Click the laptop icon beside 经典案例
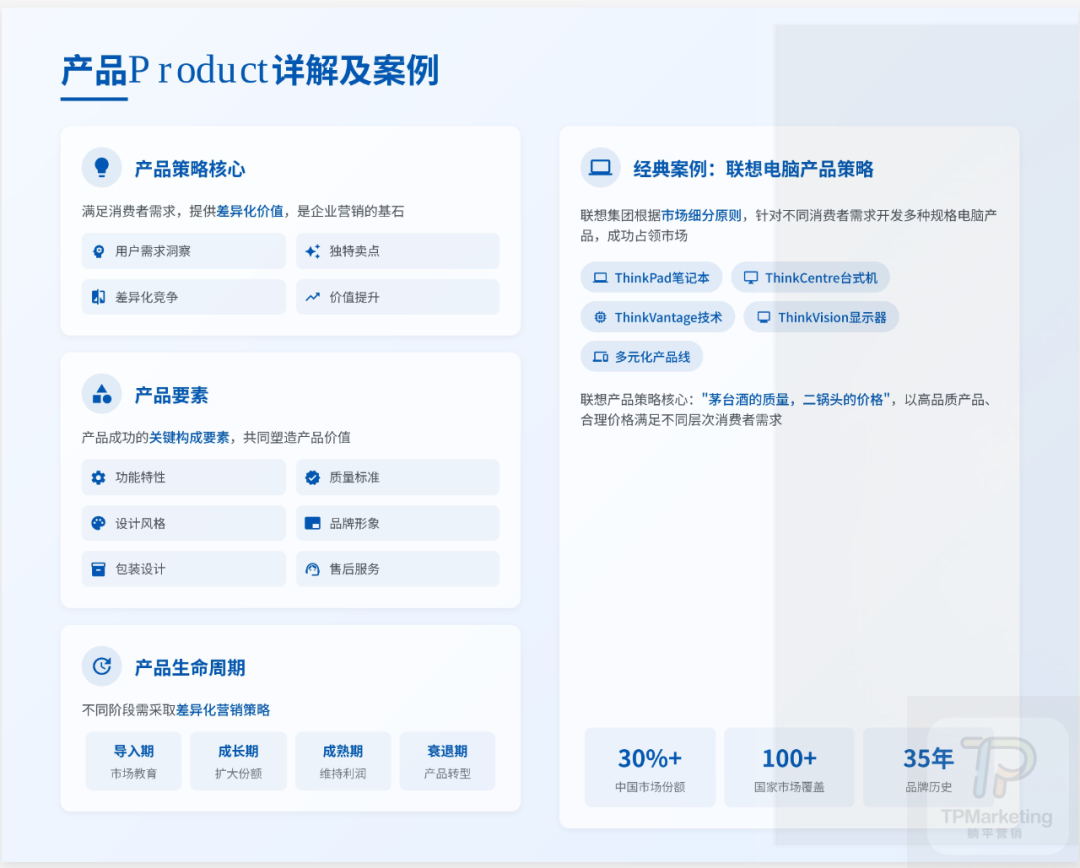Image resolution: width=1080 pixels, height=868 pixels. pos(601,167)
